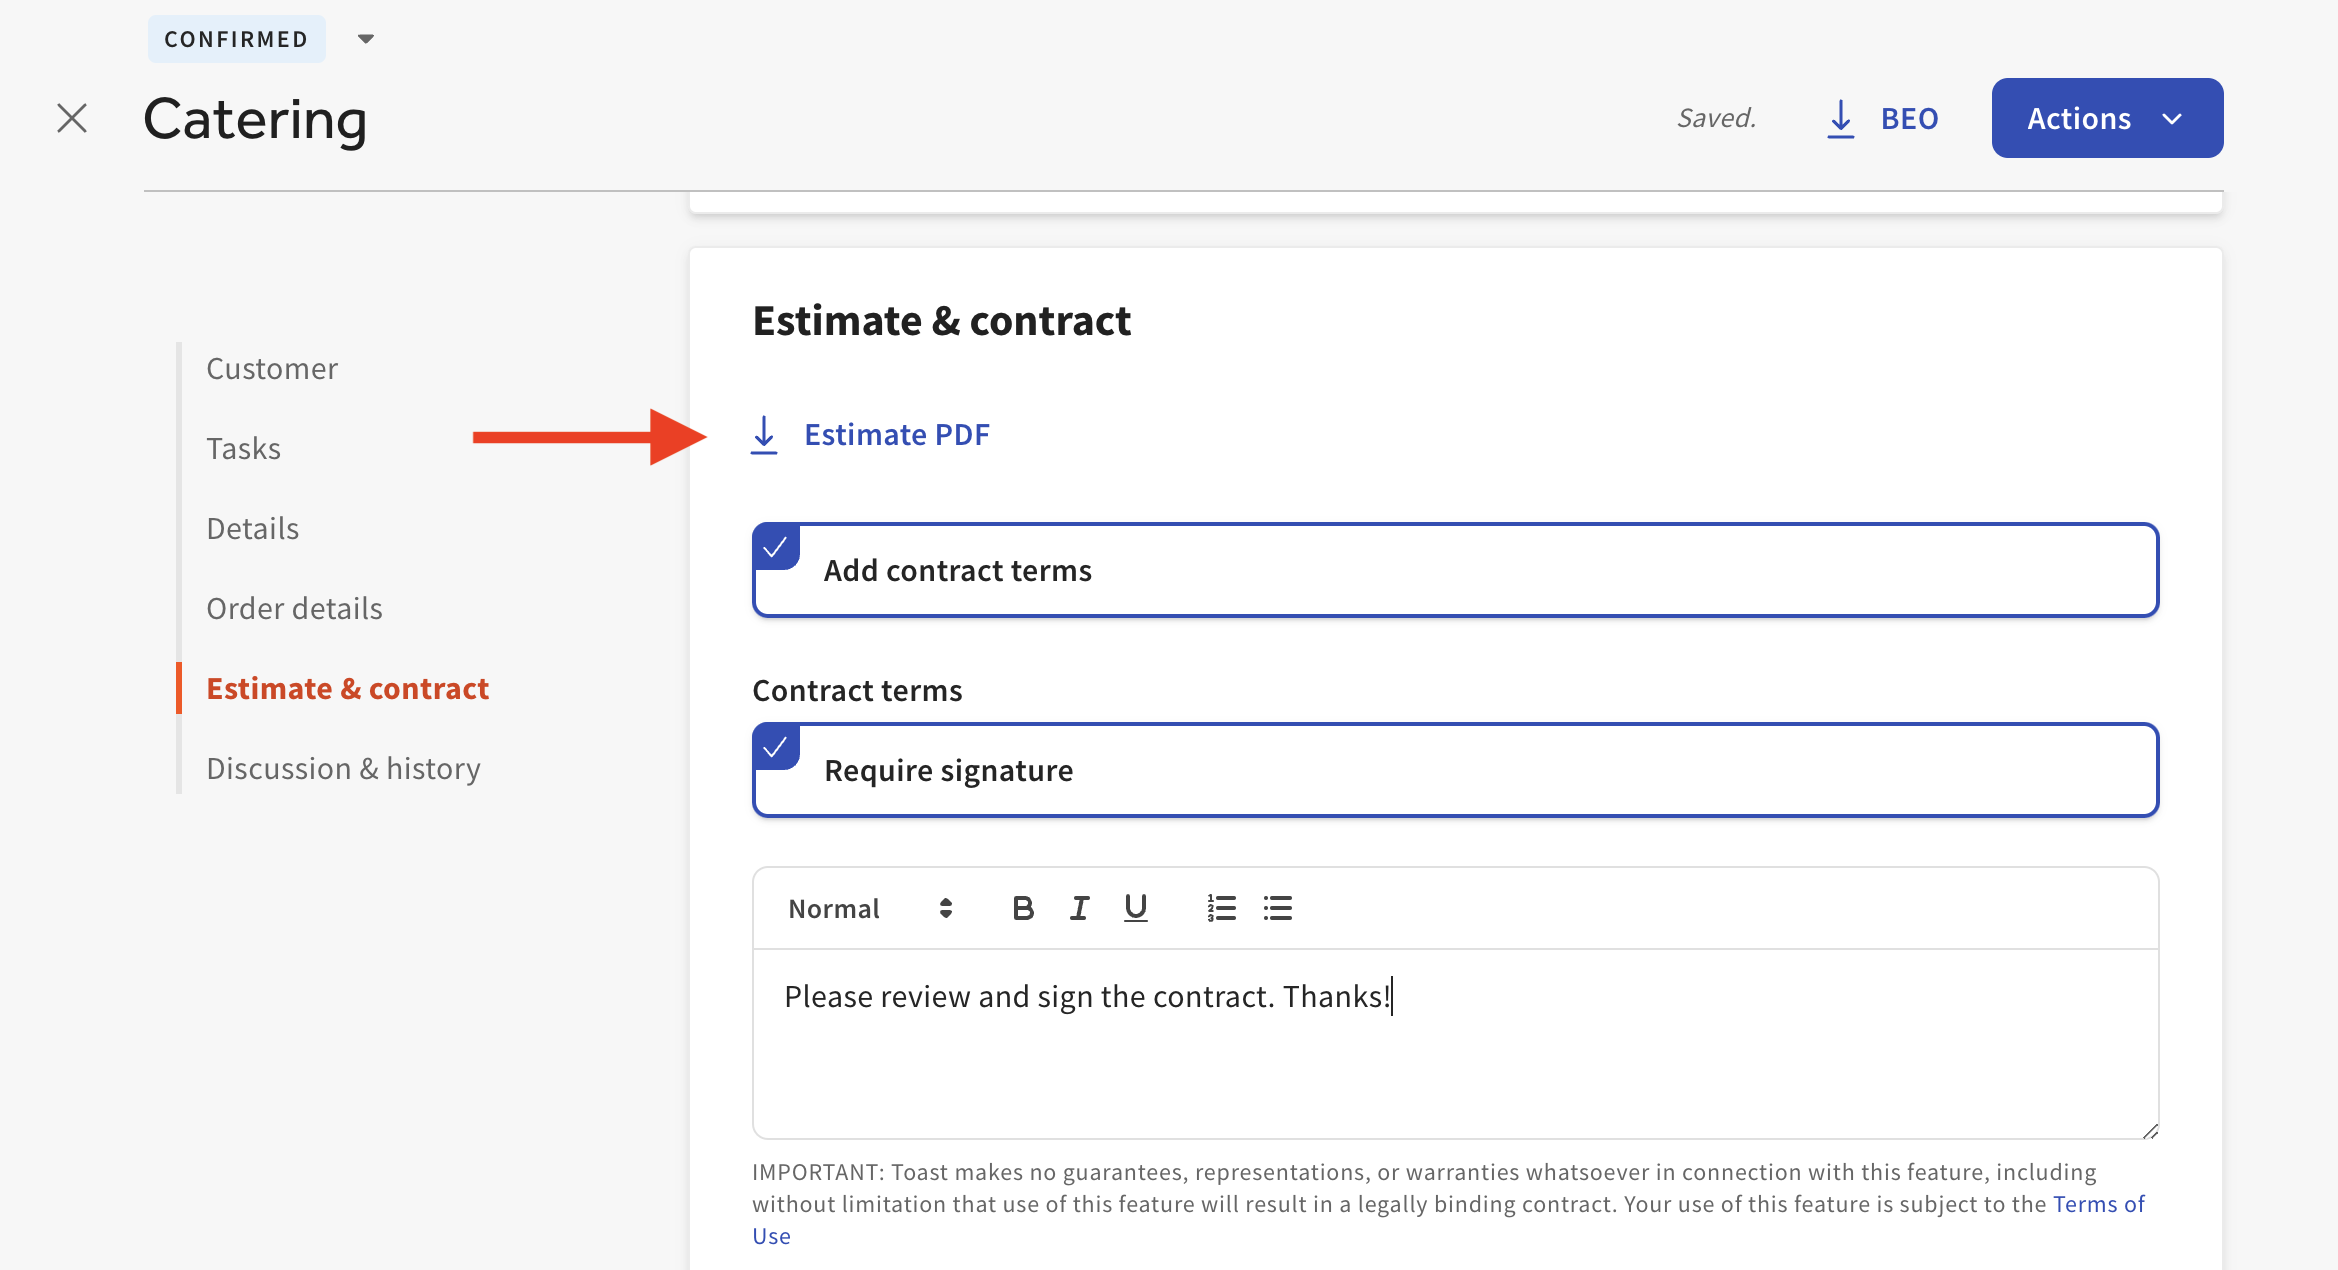The width and height of the screenshot is (2338, 1270).
Task: Close the Catering event with X
Action: tap(72, 118)
